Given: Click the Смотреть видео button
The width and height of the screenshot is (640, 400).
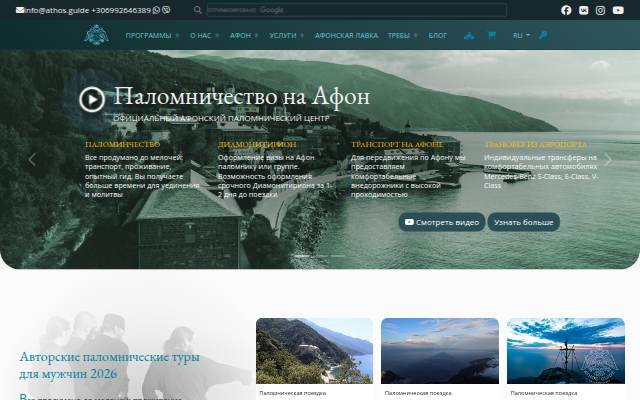Looking at the screenshot, I should pyautogui.click(x=442, y=222).
